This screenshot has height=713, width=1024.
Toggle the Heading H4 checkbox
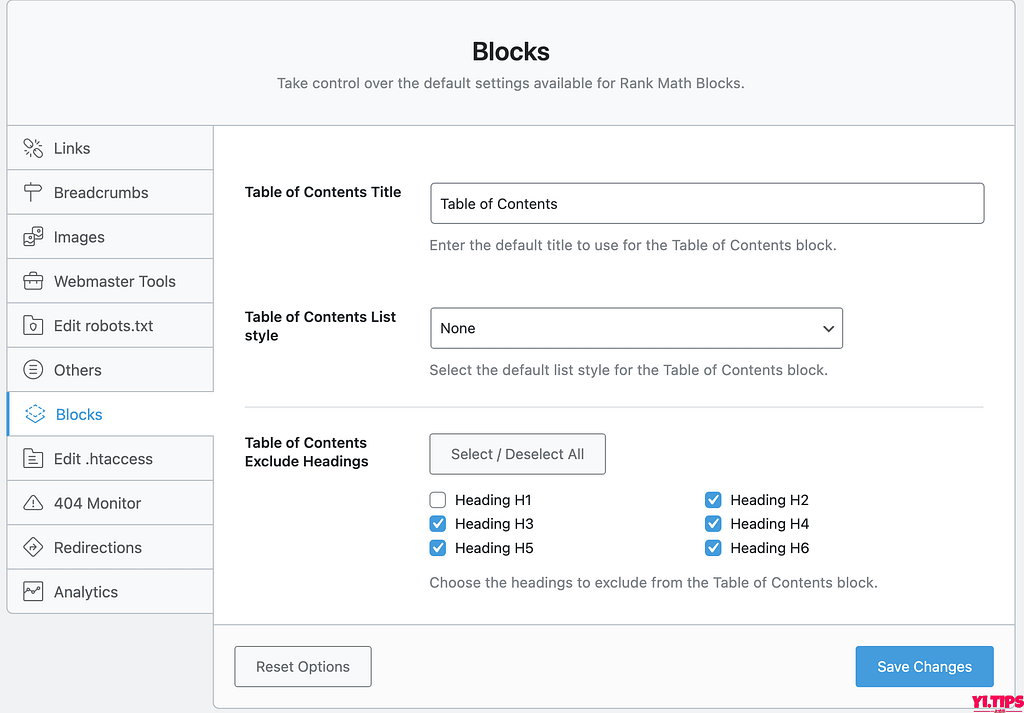point(713,524)
